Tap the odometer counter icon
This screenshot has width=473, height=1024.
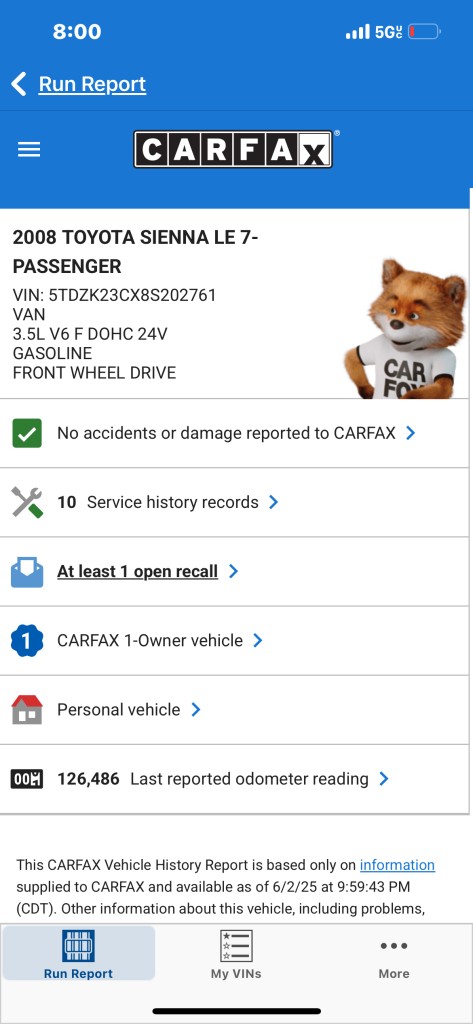click(x=27, y=779)
